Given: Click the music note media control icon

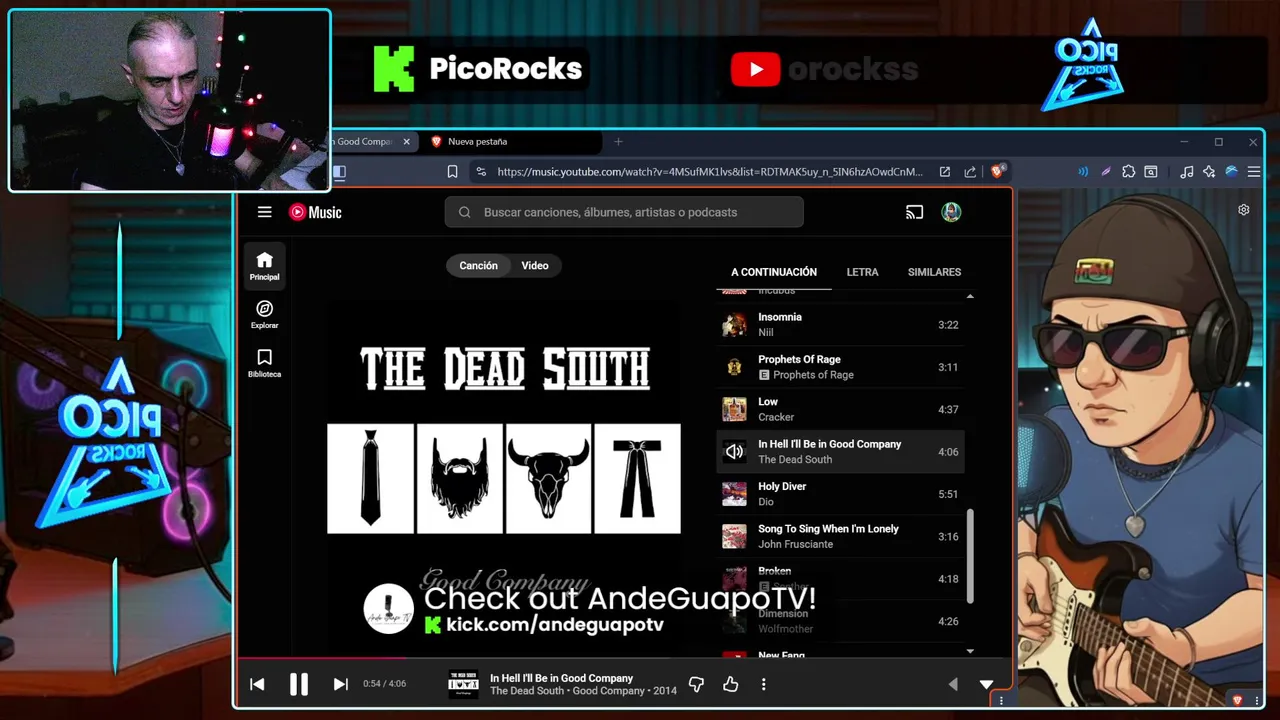Looking at the screenshot, I should [x=1186, y=172].
